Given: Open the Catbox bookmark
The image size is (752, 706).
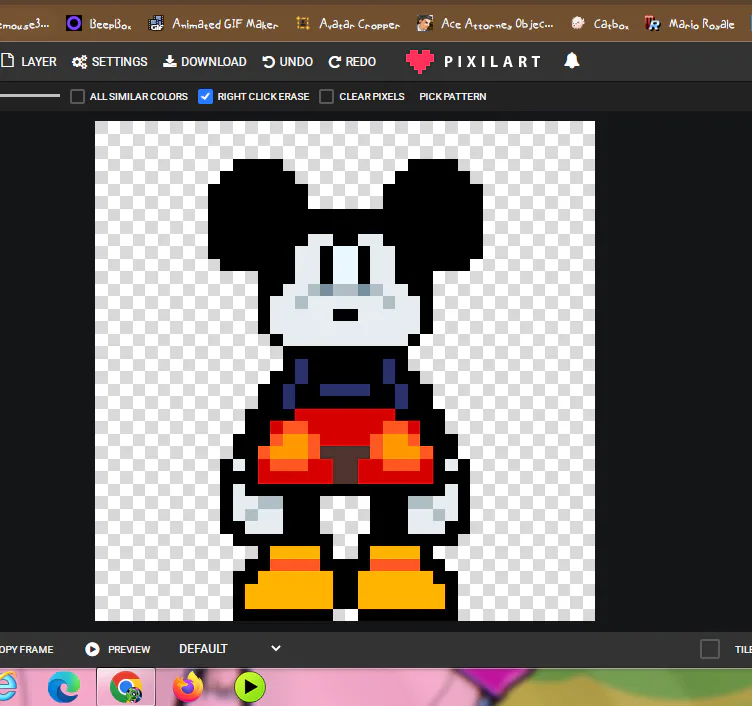Looking at the screenshot, I should [x=599, y=23].
